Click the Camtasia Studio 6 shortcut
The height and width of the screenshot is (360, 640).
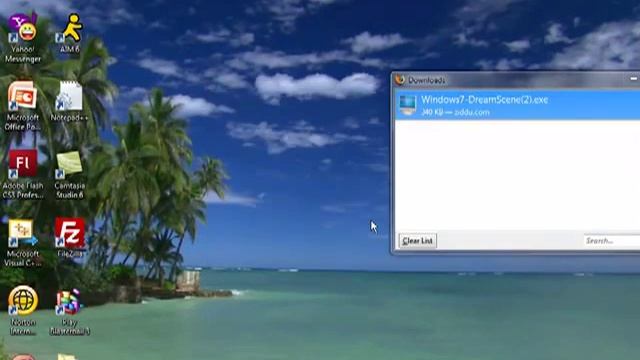tap(69, 174)
